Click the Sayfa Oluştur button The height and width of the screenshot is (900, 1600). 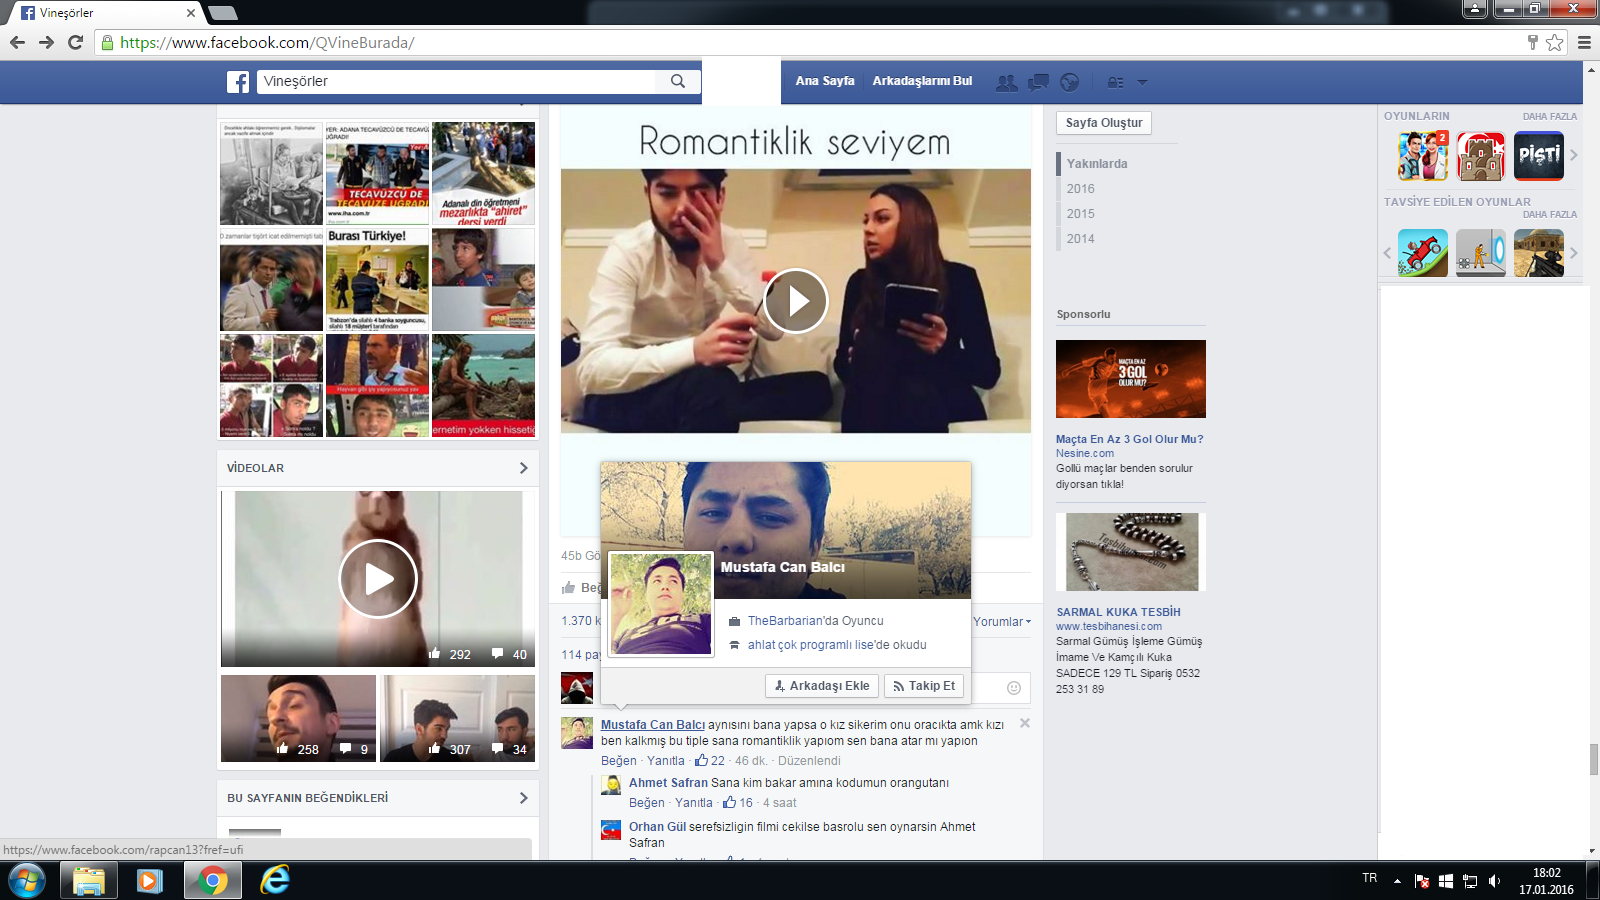click(1104, 123)
